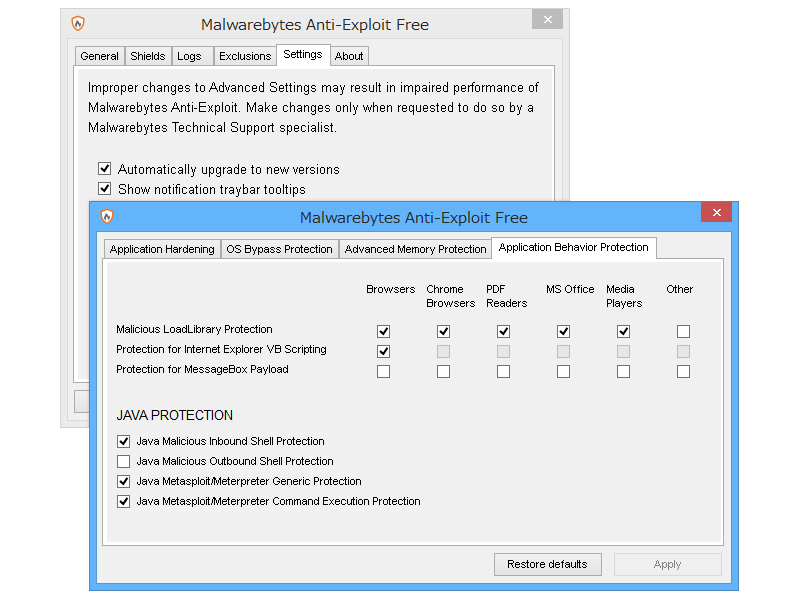Click the shield logo in the front dialog title
This screenshot has width=800, height=600.
click(x=107, y=216)
